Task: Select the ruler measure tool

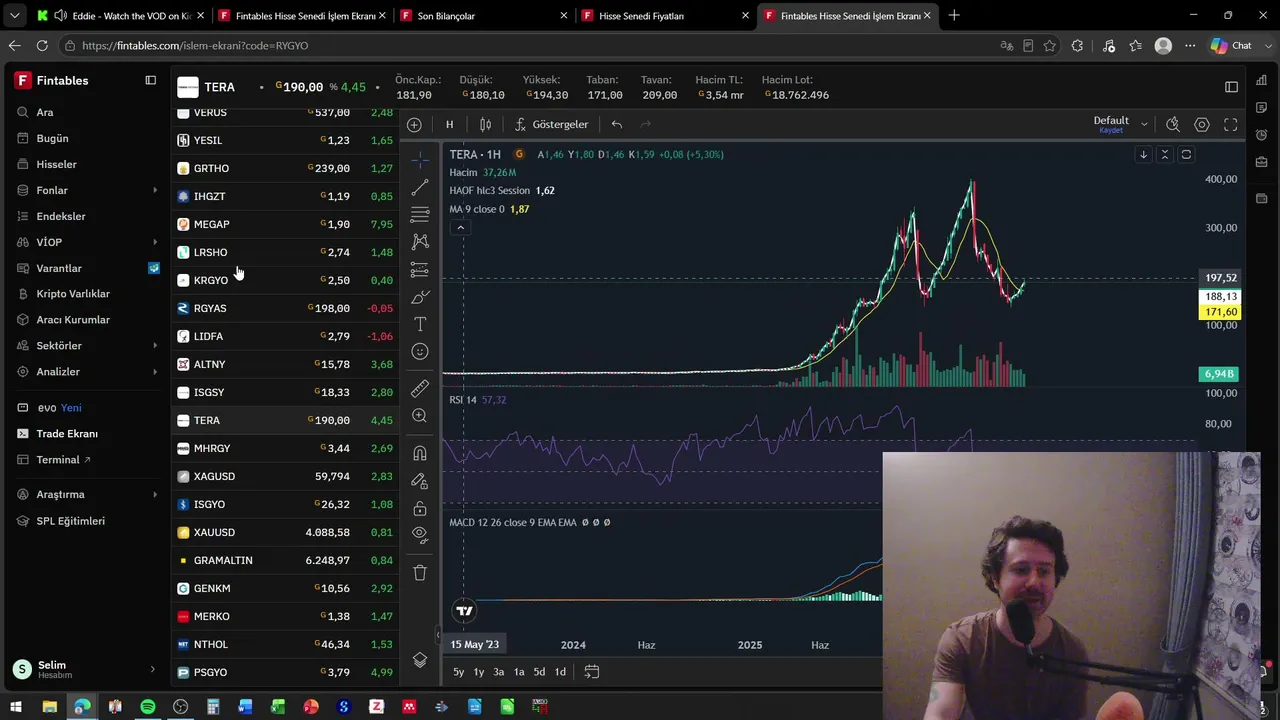Action: (x=420, y=388)
